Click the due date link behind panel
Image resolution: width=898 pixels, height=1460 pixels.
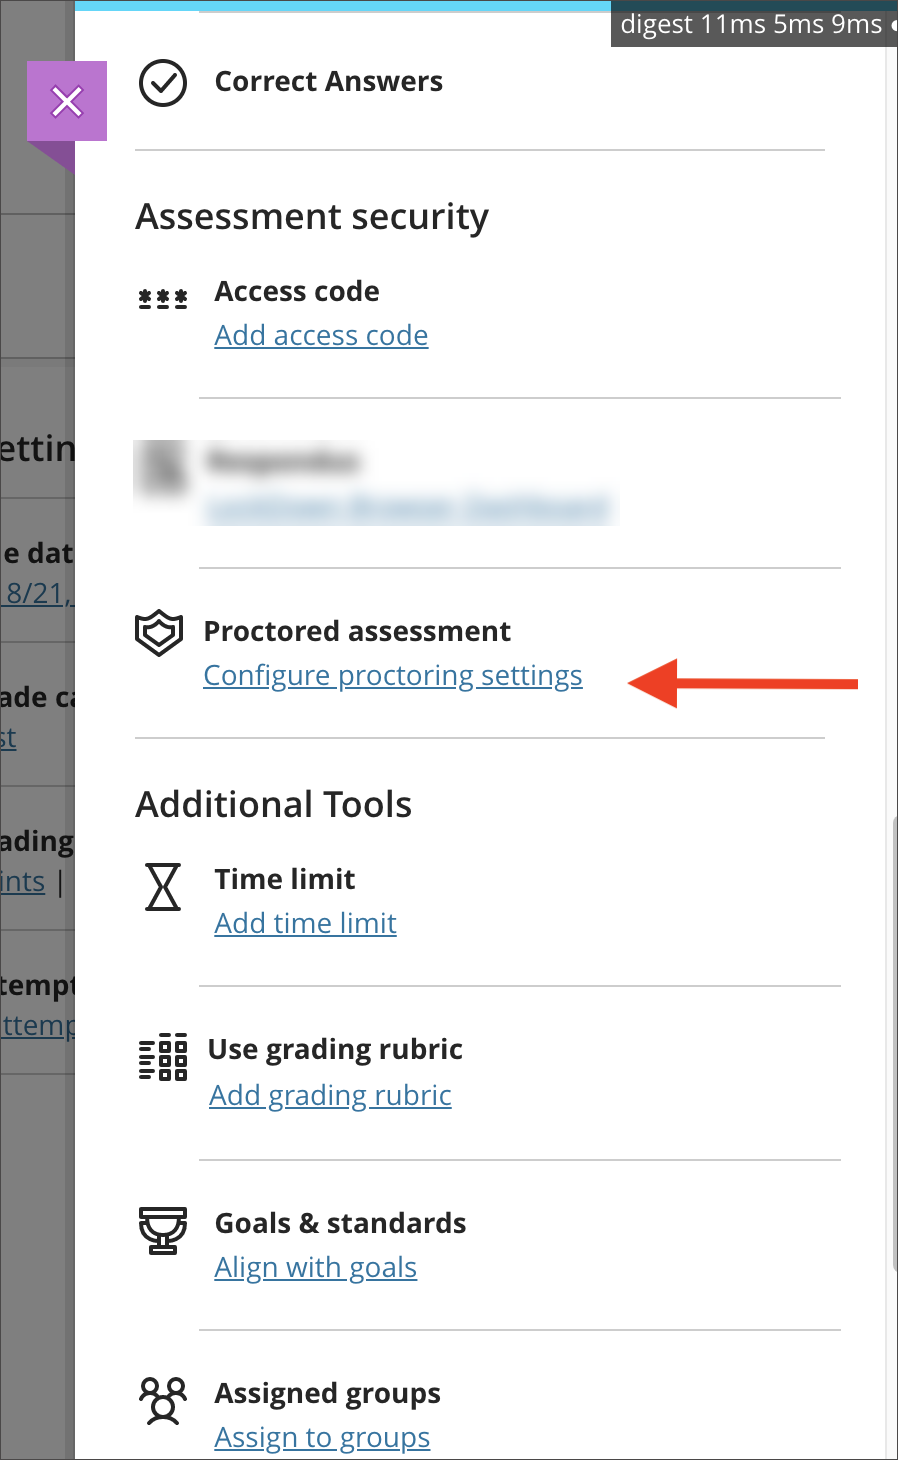pos(37,593)
